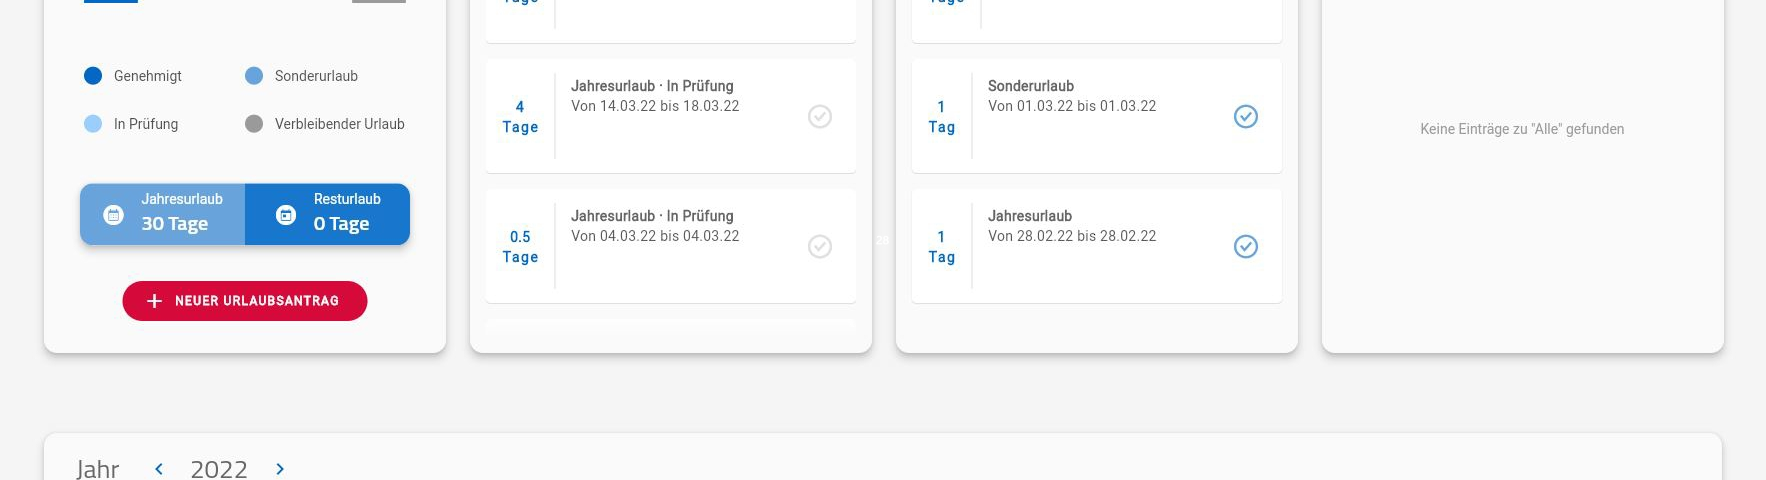
Task: Click the Jahresurlaub calendar icon
Action: point(114,215)
